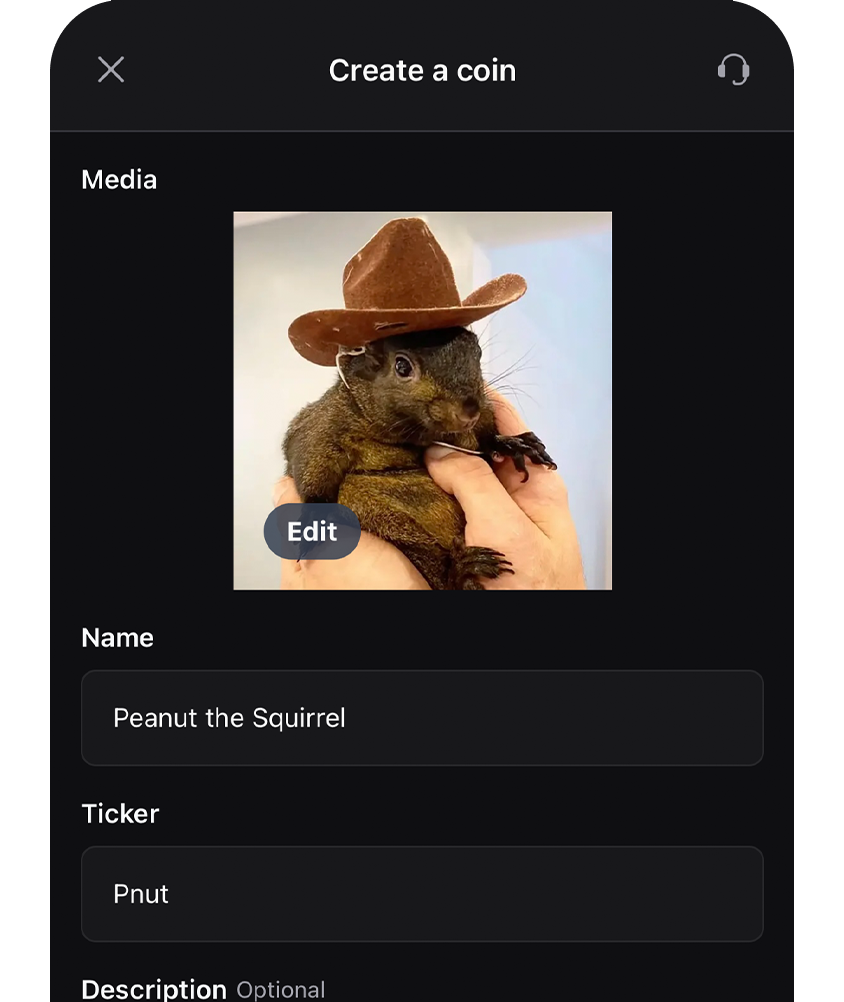
Task: Focus the Name input field
Action: click(x=422, y=718)
